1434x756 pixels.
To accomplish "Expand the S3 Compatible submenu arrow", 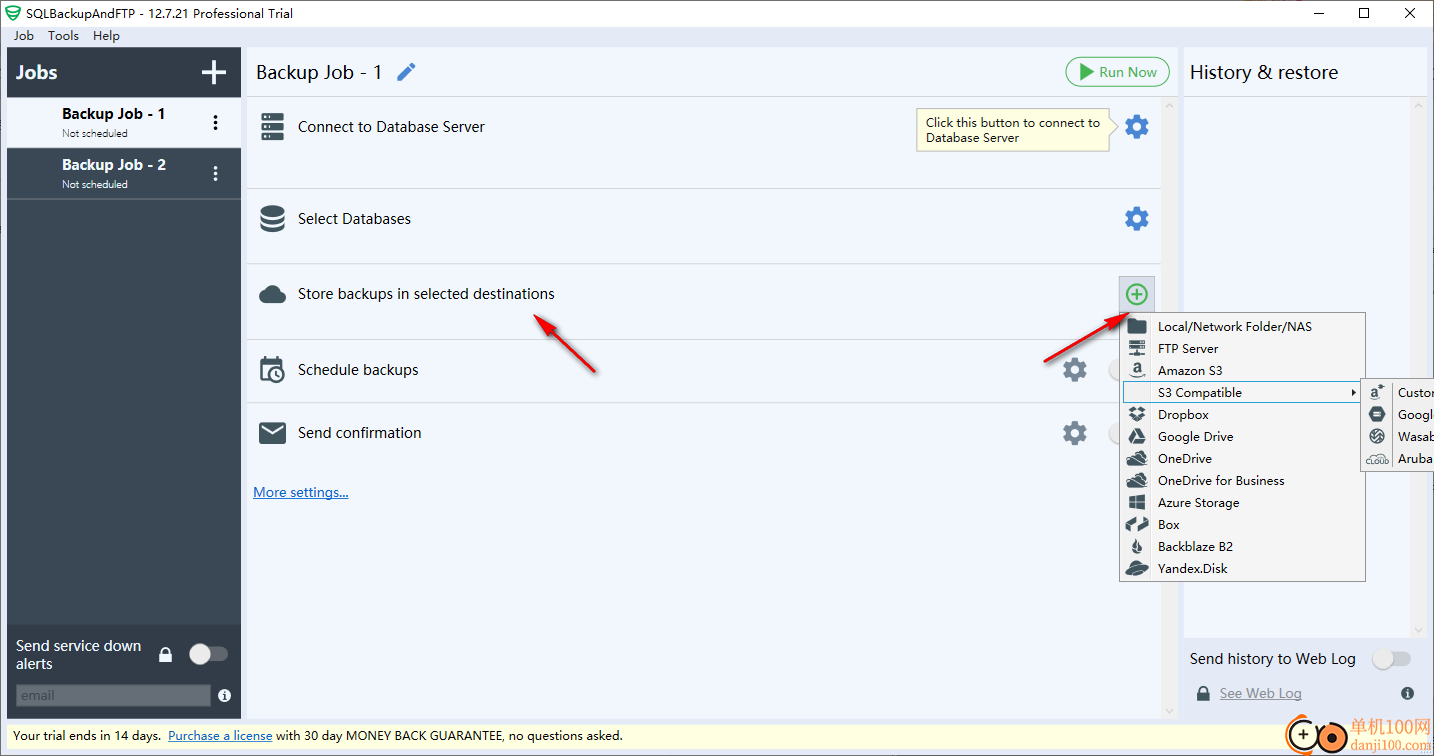I will 1354,393.
